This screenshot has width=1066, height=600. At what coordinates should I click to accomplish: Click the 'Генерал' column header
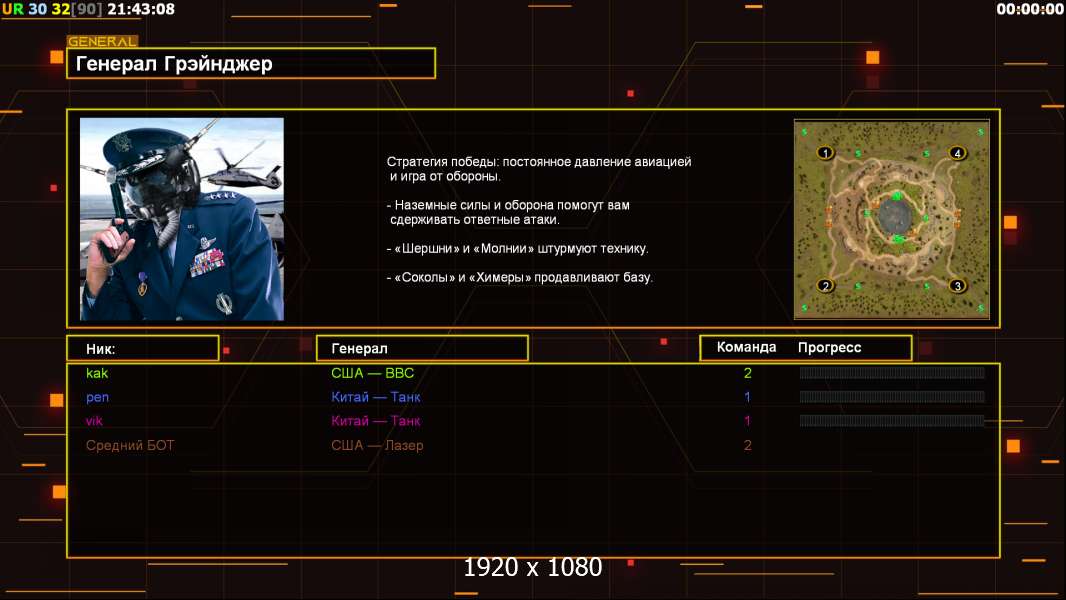click(422, 348)
